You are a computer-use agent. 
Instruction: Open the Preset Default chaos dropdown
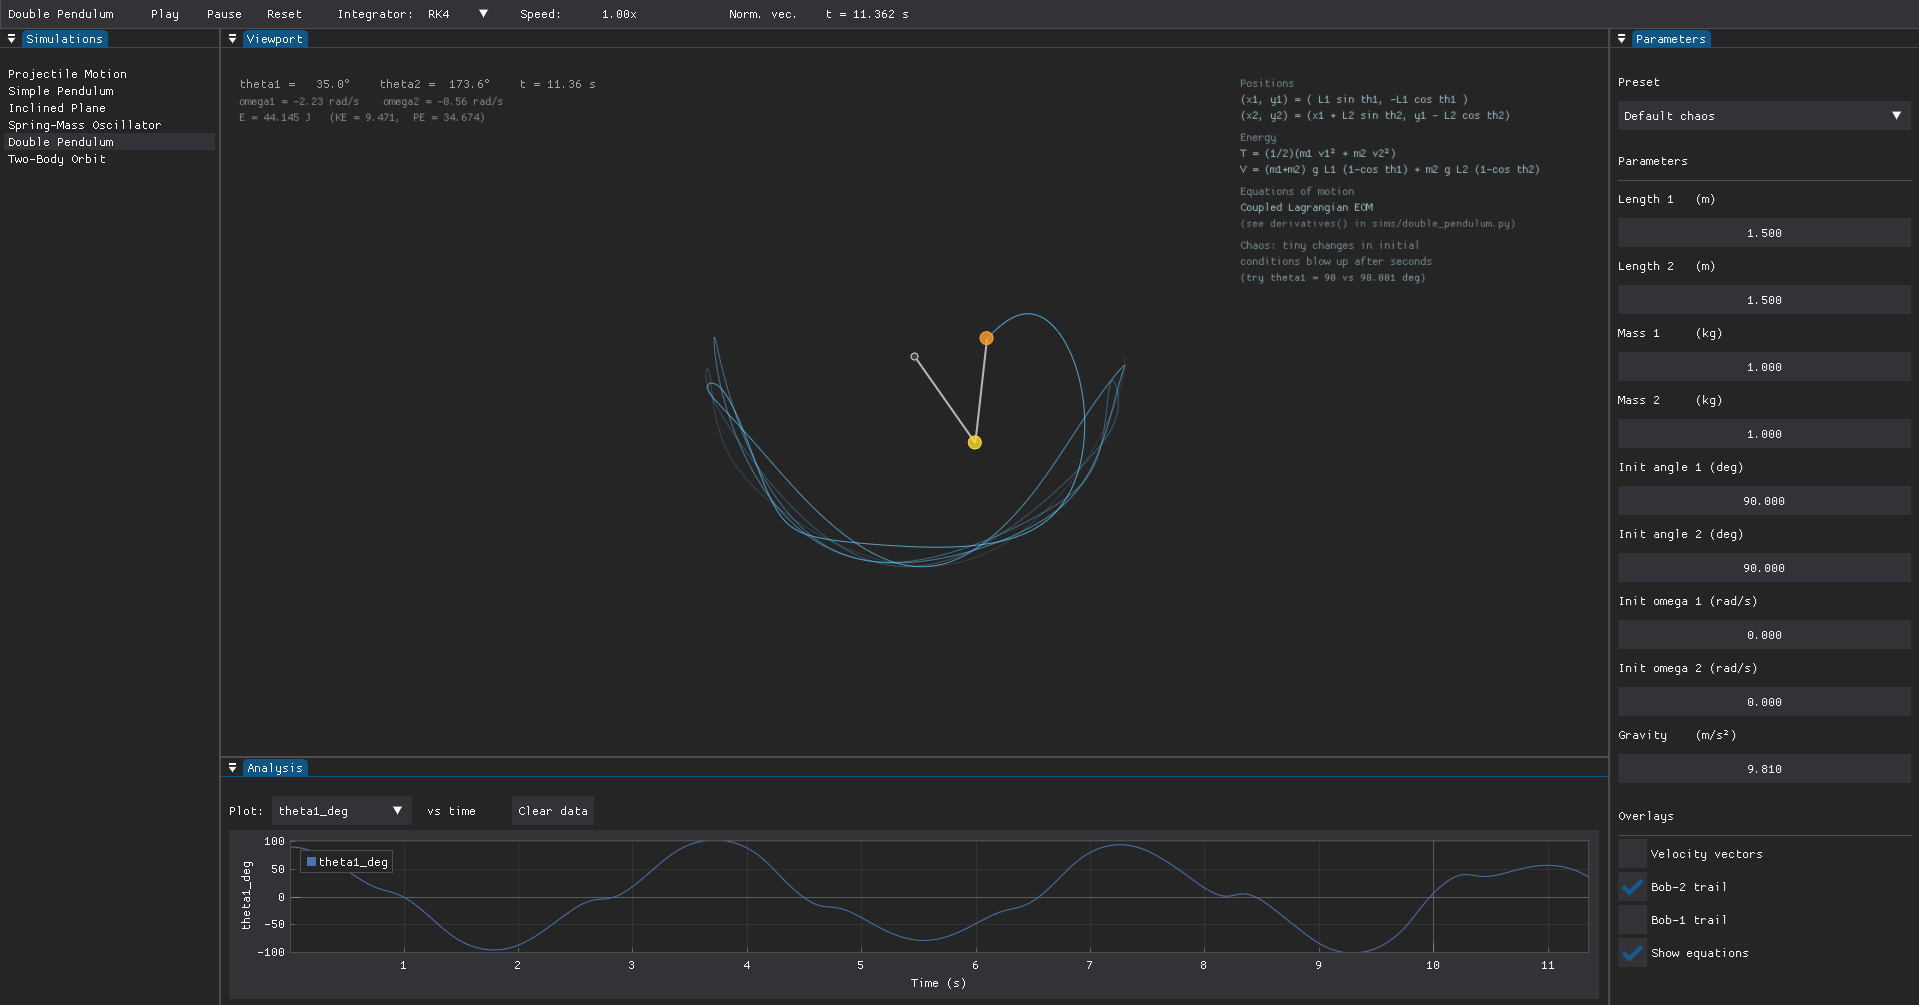tap(1764, 116)
